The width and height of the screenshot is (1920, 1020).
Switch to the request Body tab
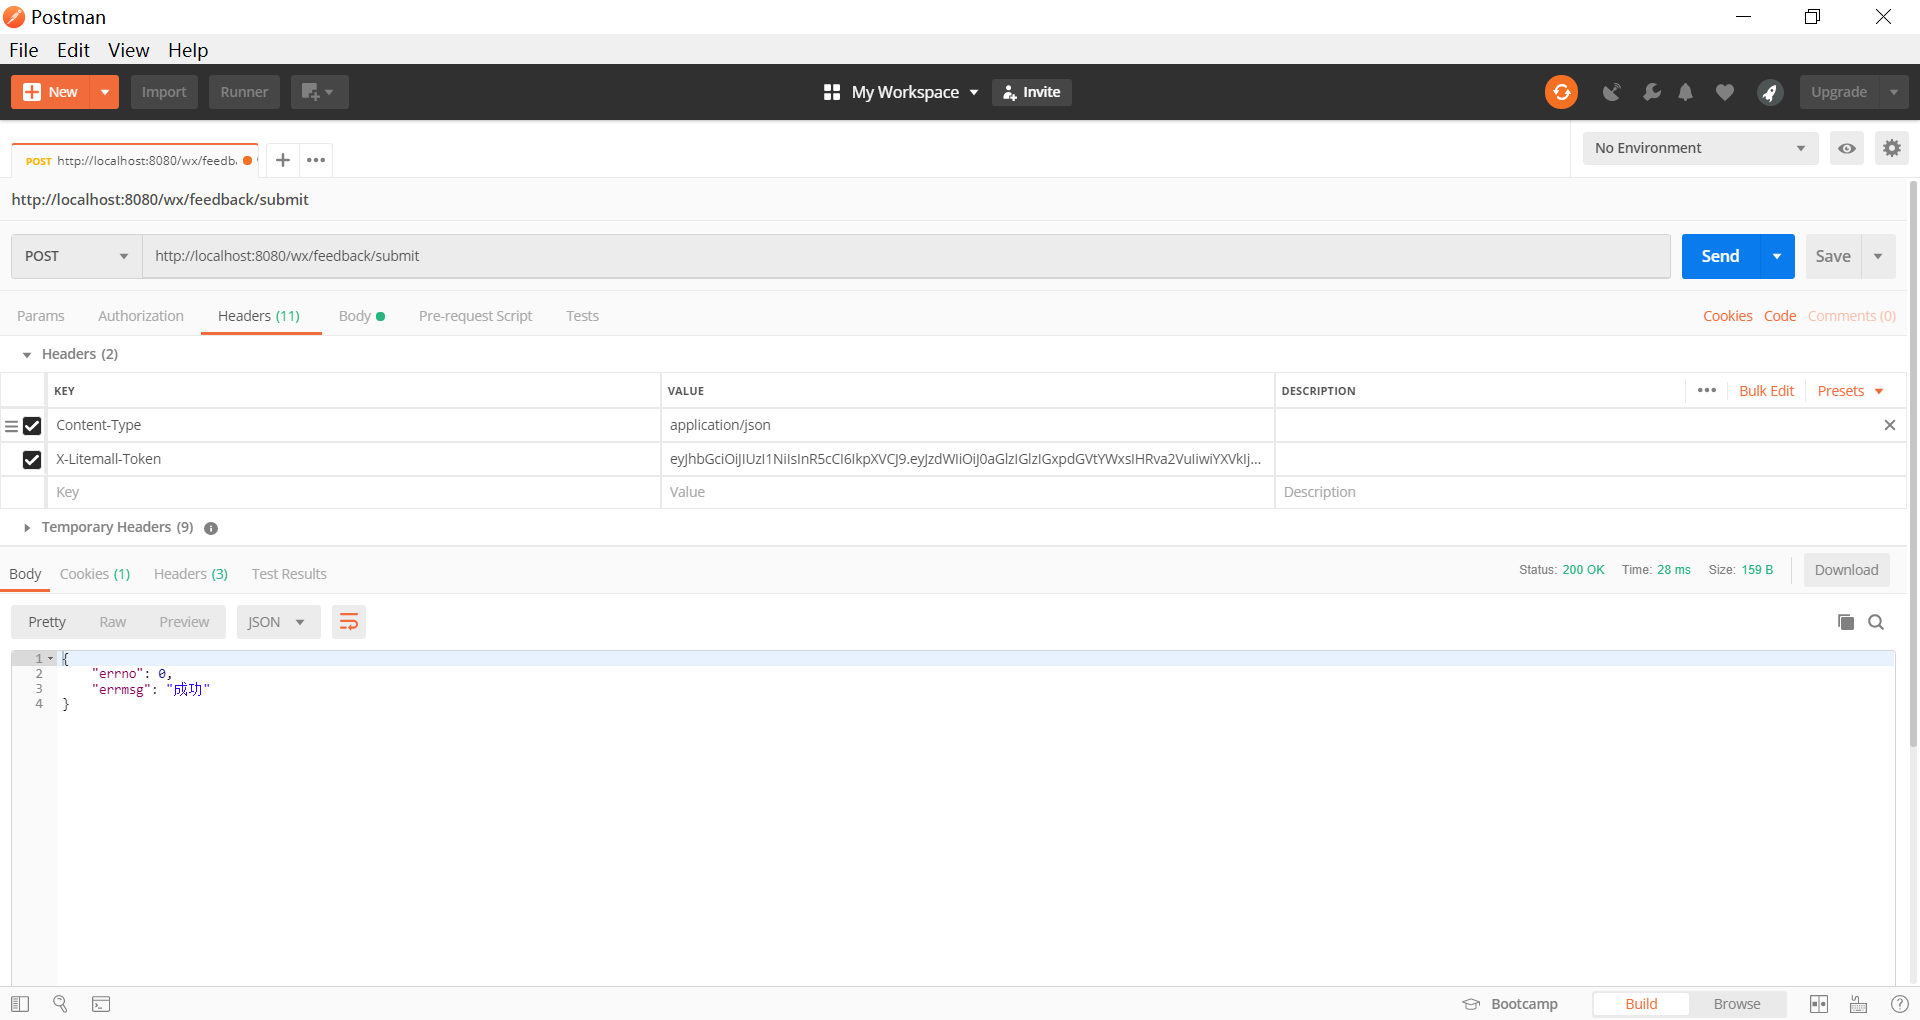[x=355, y=316]
